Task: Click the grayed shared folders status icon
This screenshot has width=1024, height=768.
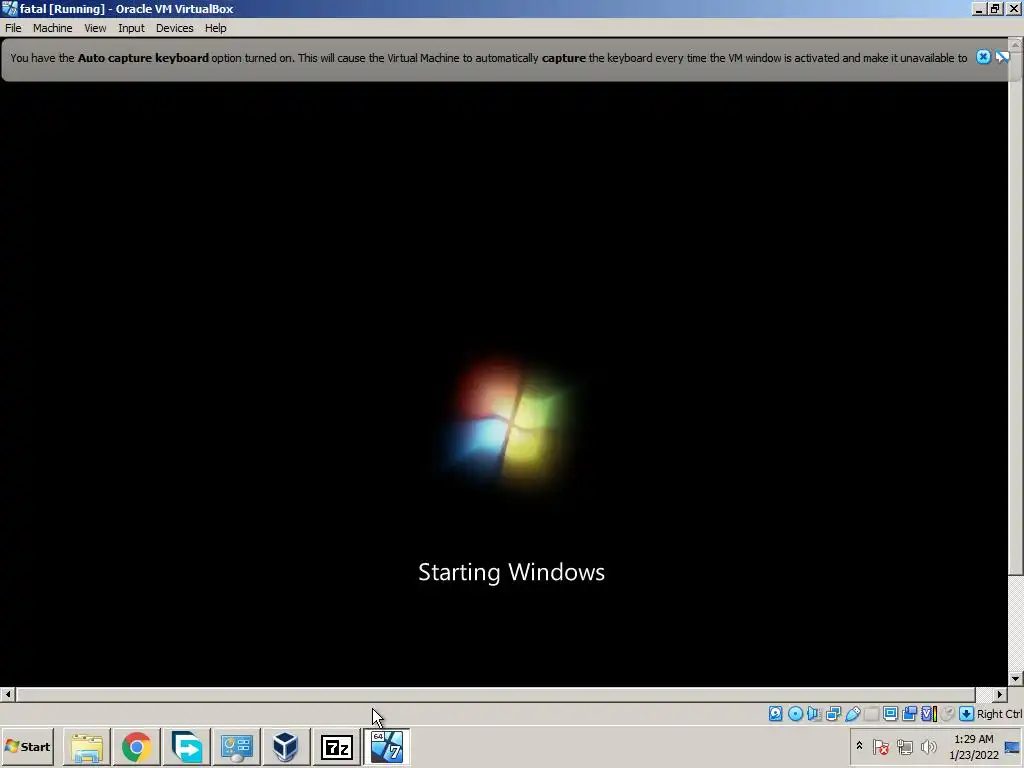Action: coord(871,714)
